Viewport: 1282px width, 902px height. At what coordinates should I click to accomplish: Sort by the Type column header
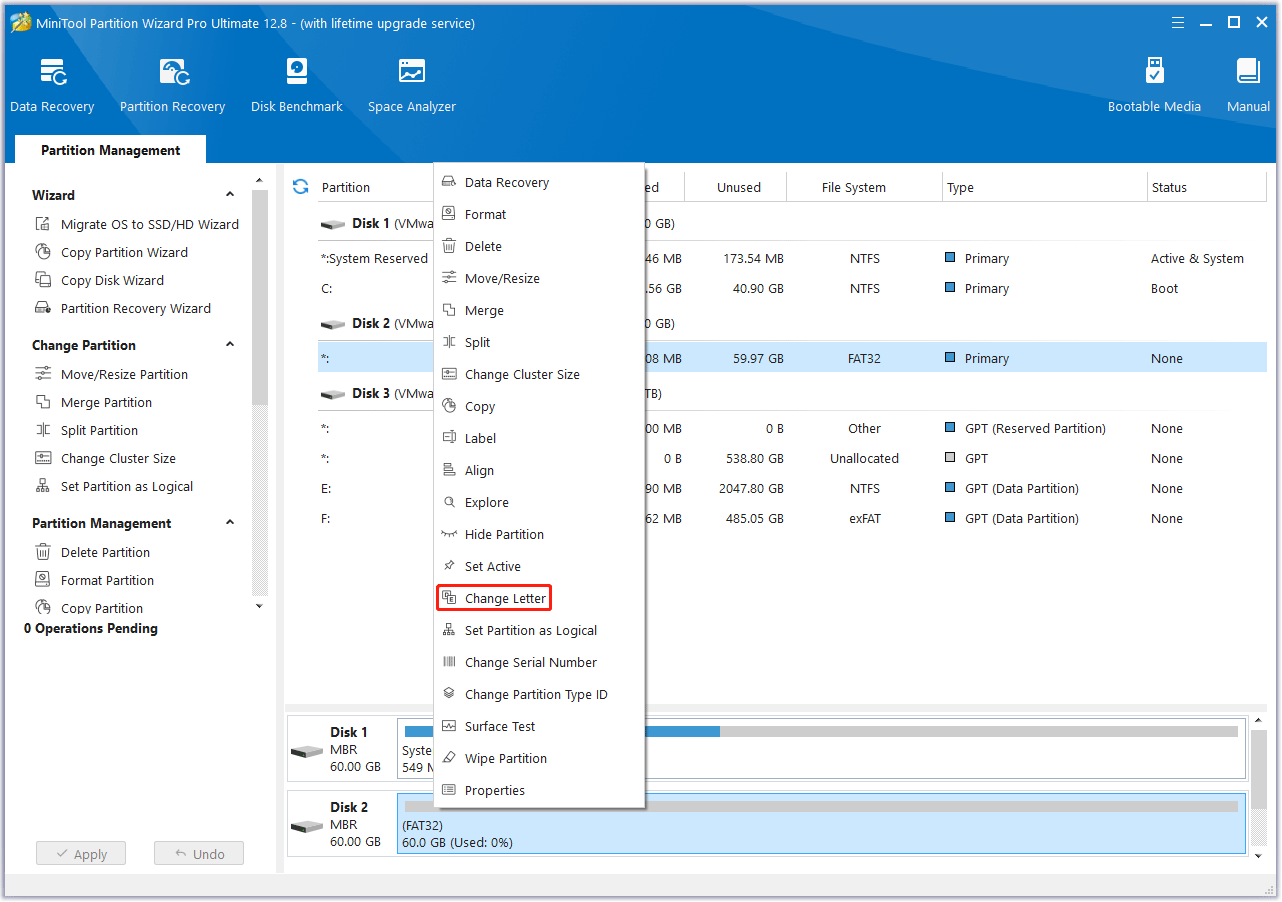(x=1046, y=187)
